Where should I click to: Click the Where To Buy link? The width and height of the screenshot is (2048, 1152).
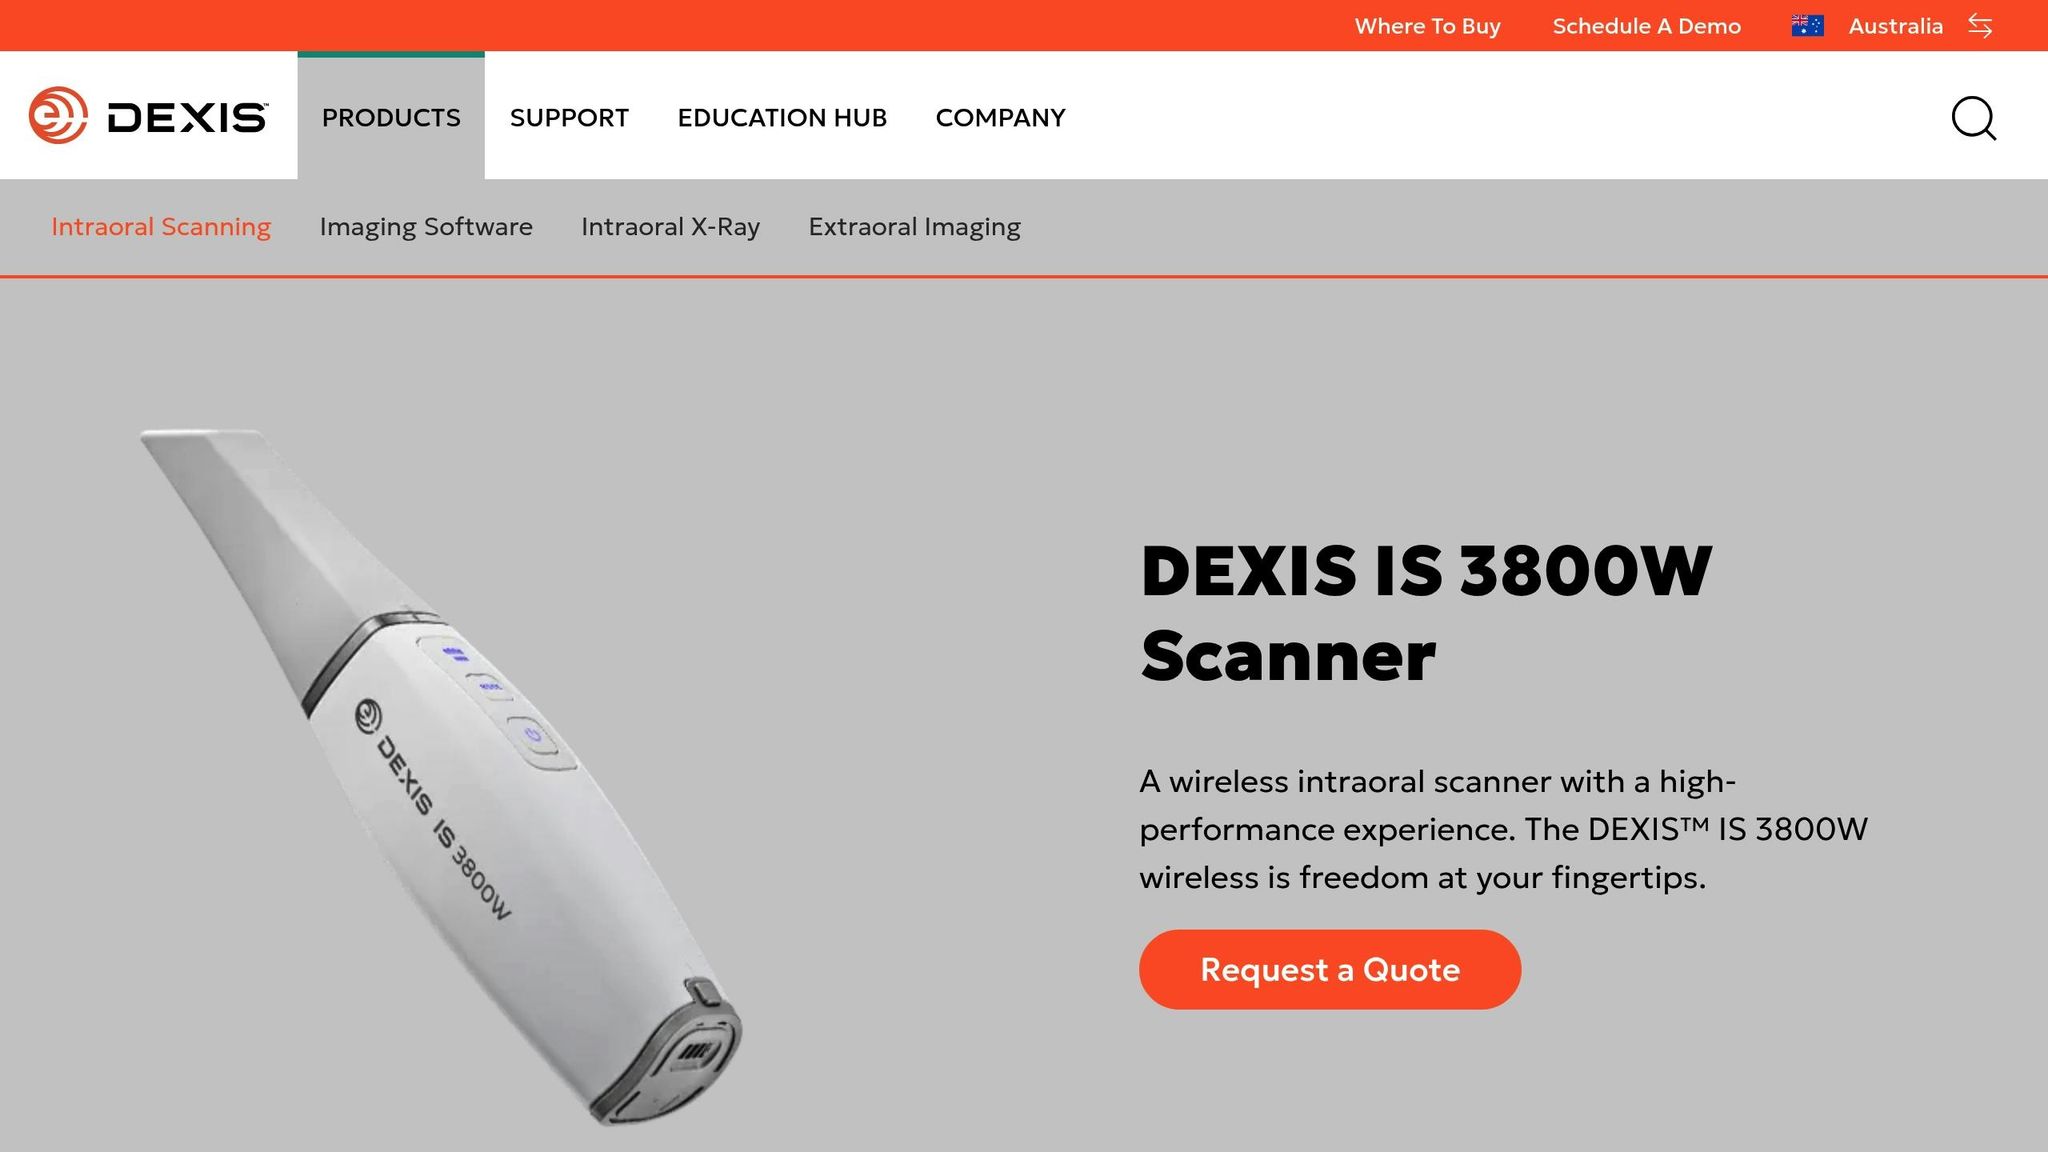[1427, 26]
